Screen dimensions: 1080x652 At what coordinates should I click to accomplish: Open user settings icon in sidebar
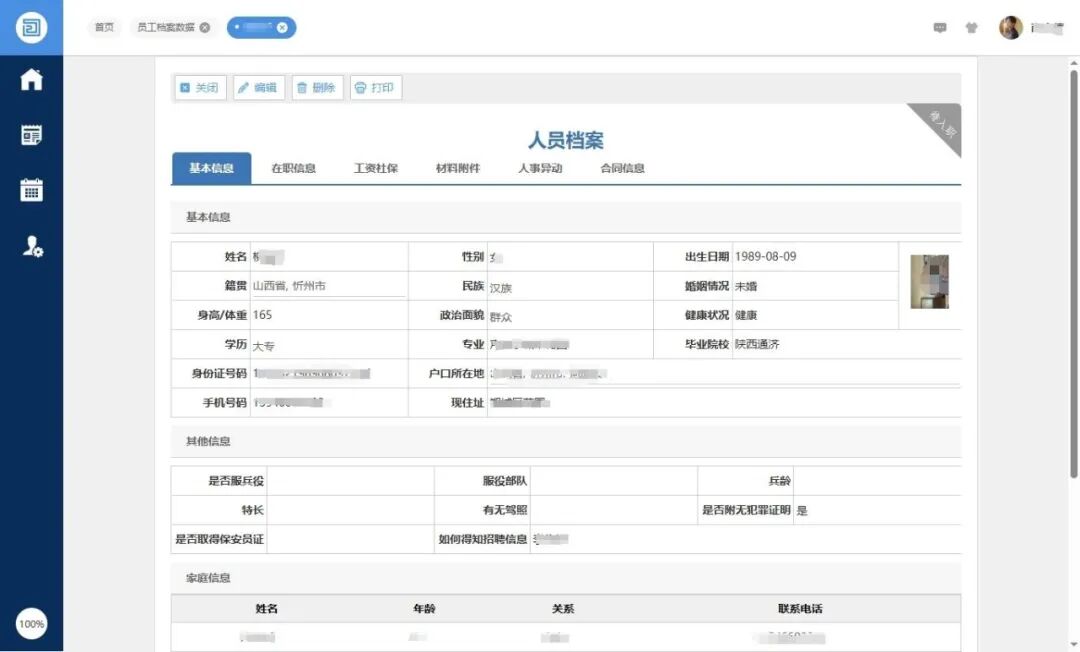[31, 246]
